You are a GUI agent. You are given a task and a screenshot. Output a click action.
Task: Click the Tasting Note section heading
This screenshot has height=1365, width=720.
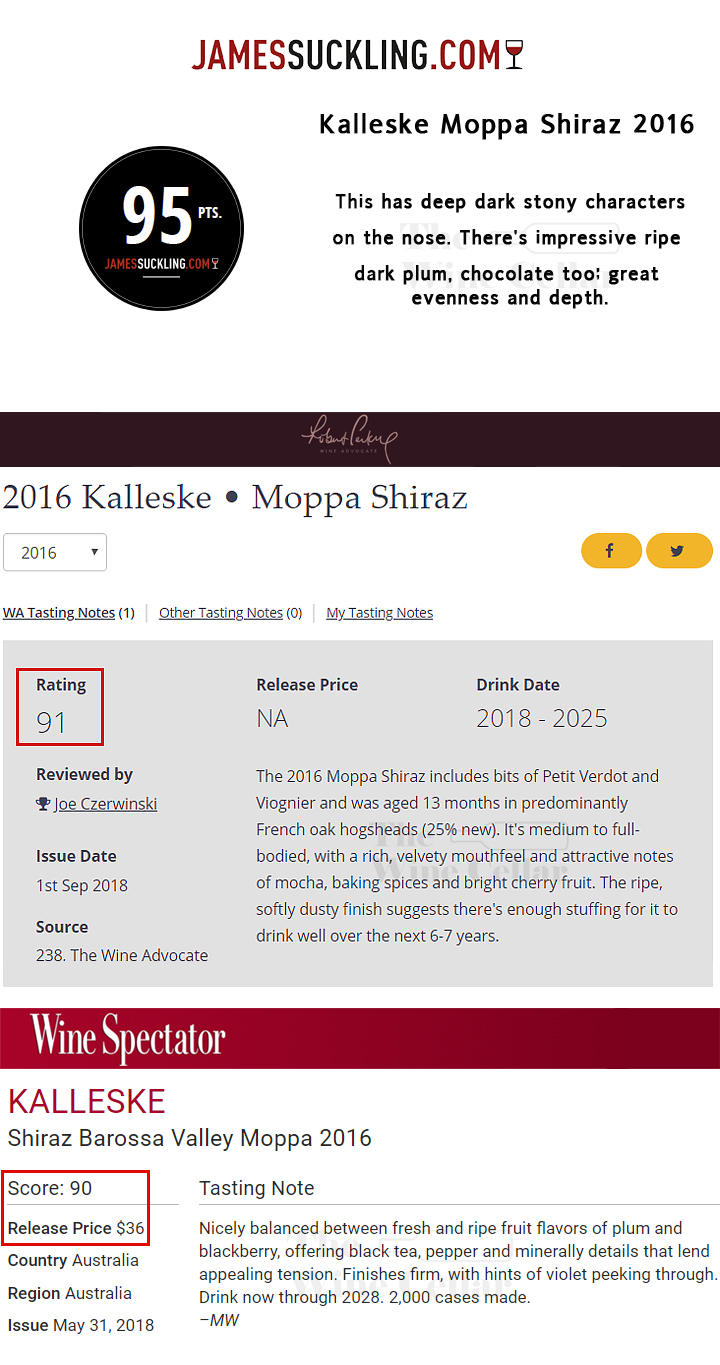click(257, 1188)
